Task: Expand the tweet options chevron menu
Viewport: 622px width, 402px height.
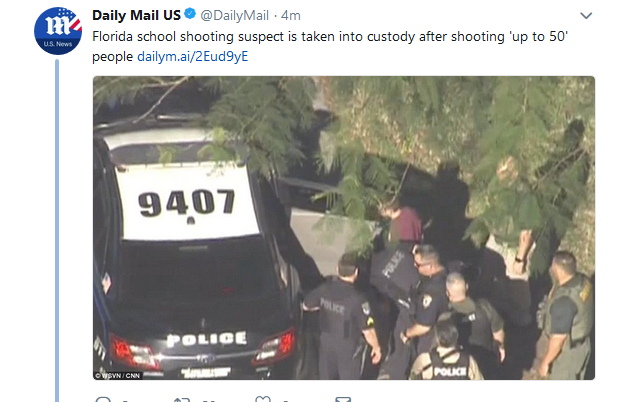Action: pos(586,16)
